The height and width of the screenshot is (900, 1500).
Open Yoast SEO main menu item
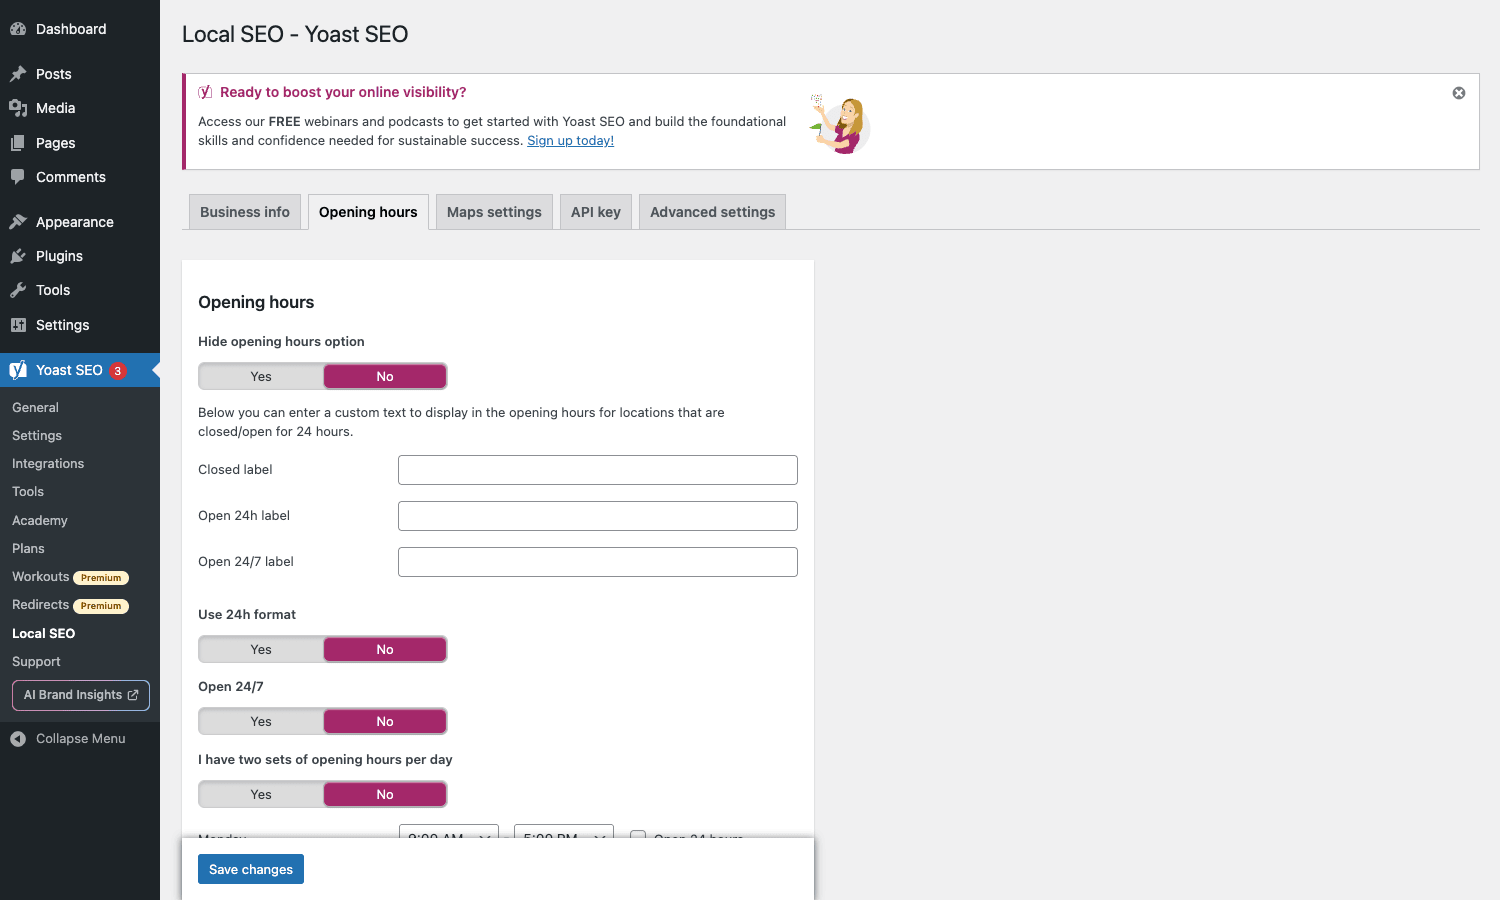pos(80,370)
